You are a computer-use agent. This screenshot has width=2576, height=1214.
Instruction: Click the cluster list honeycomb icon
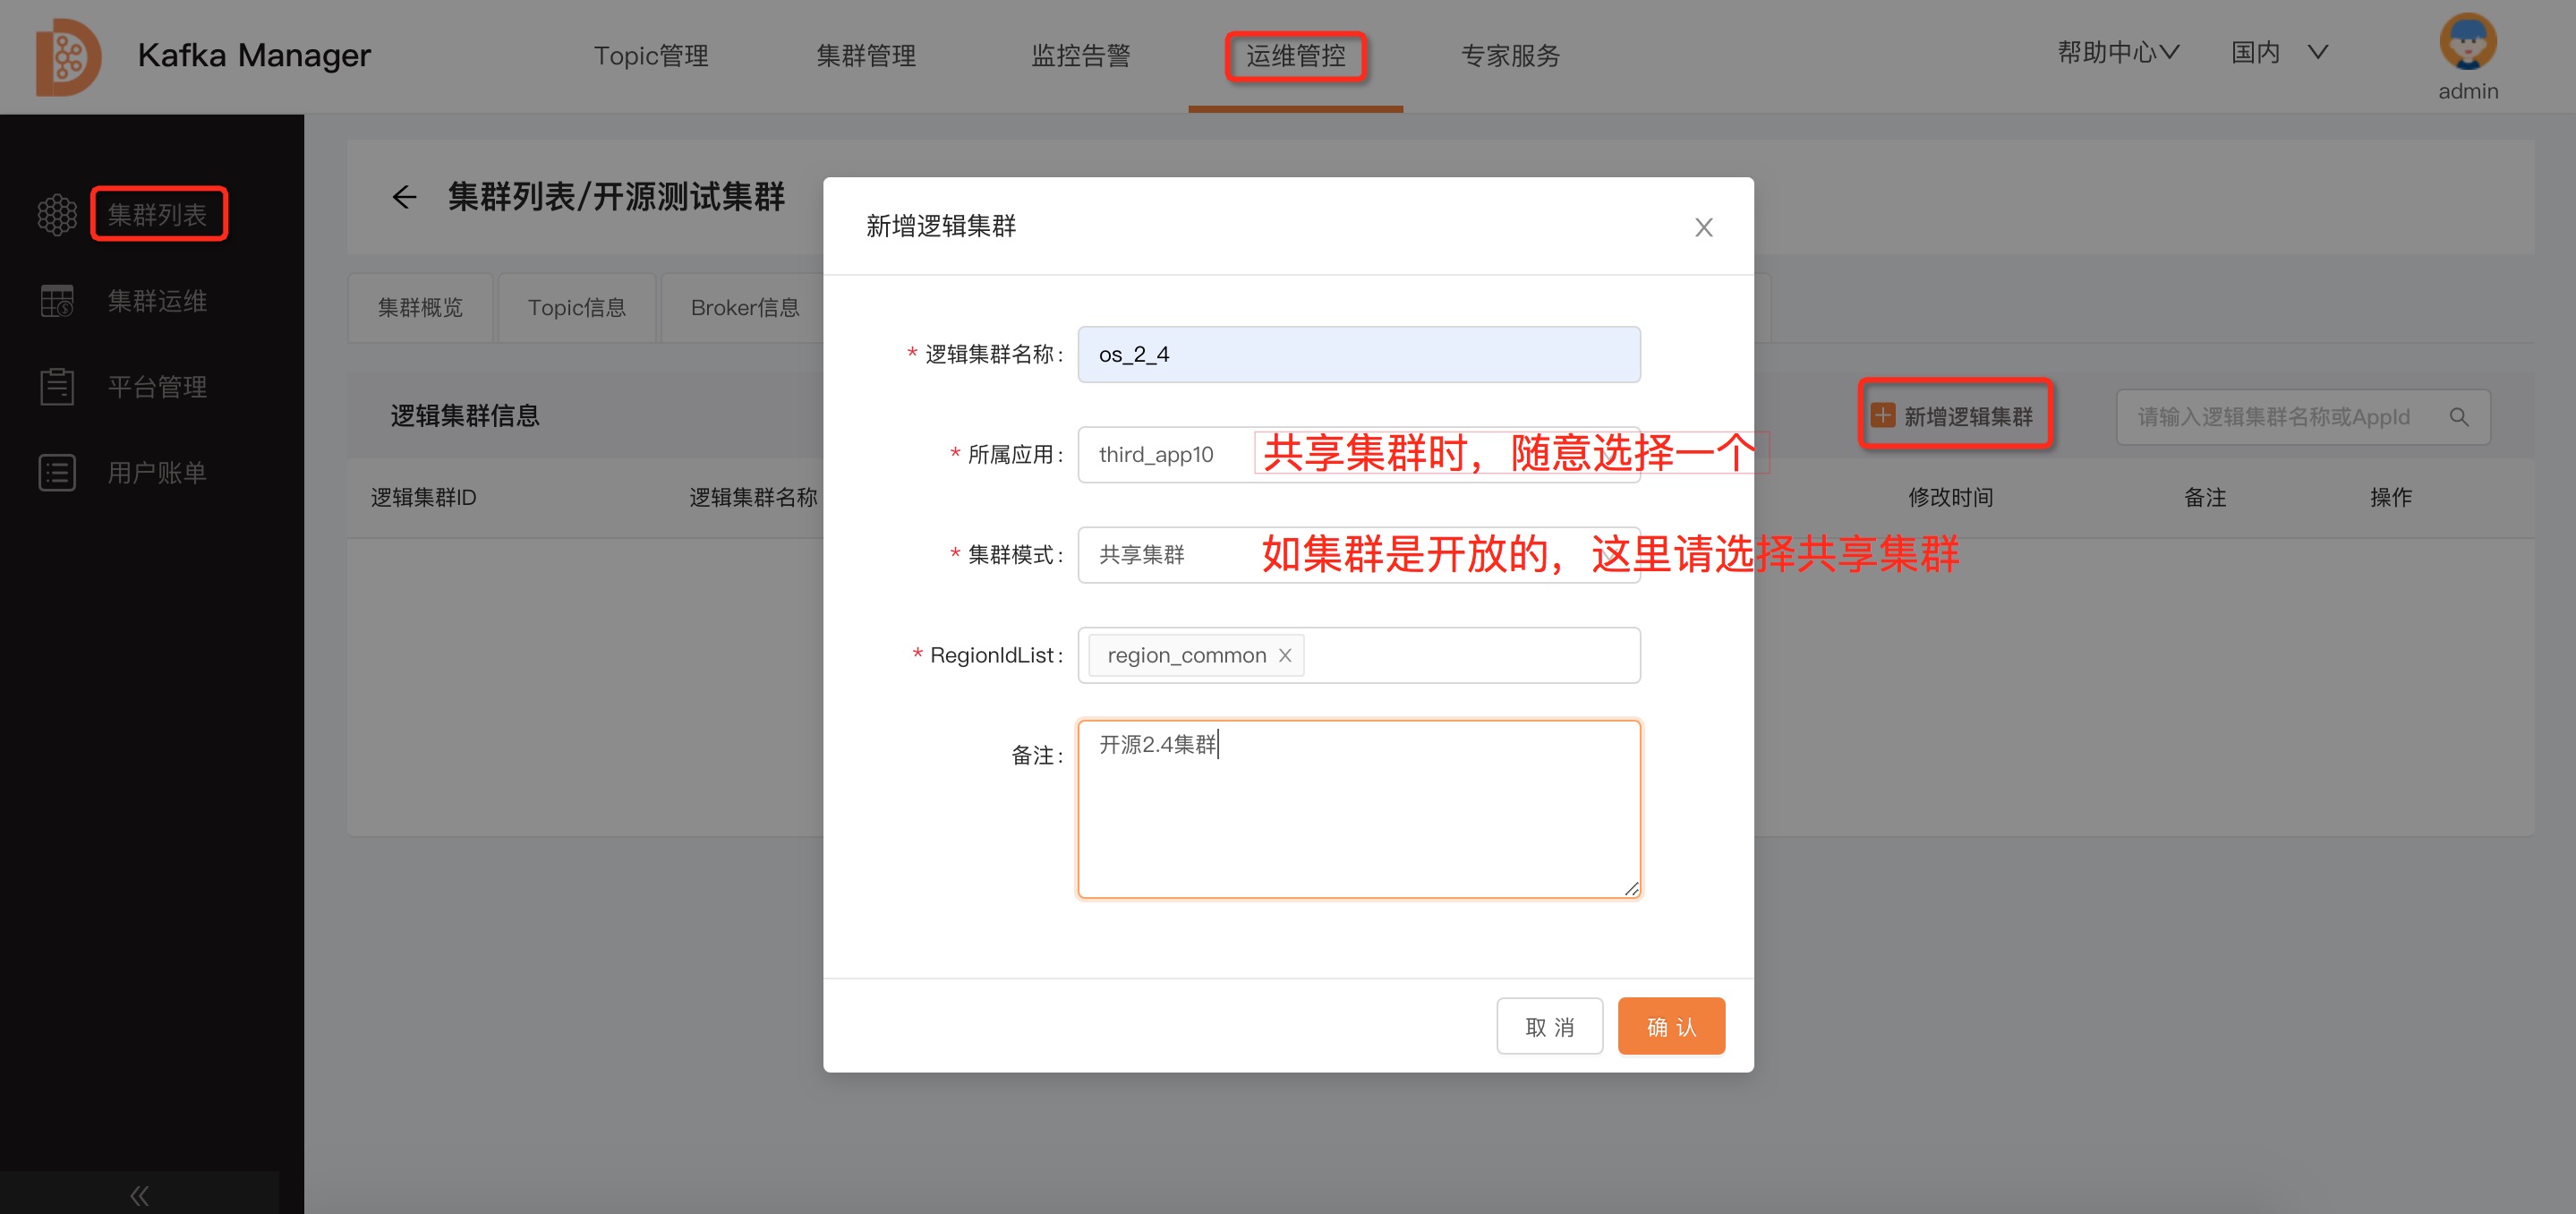click(x=57, y=215)
